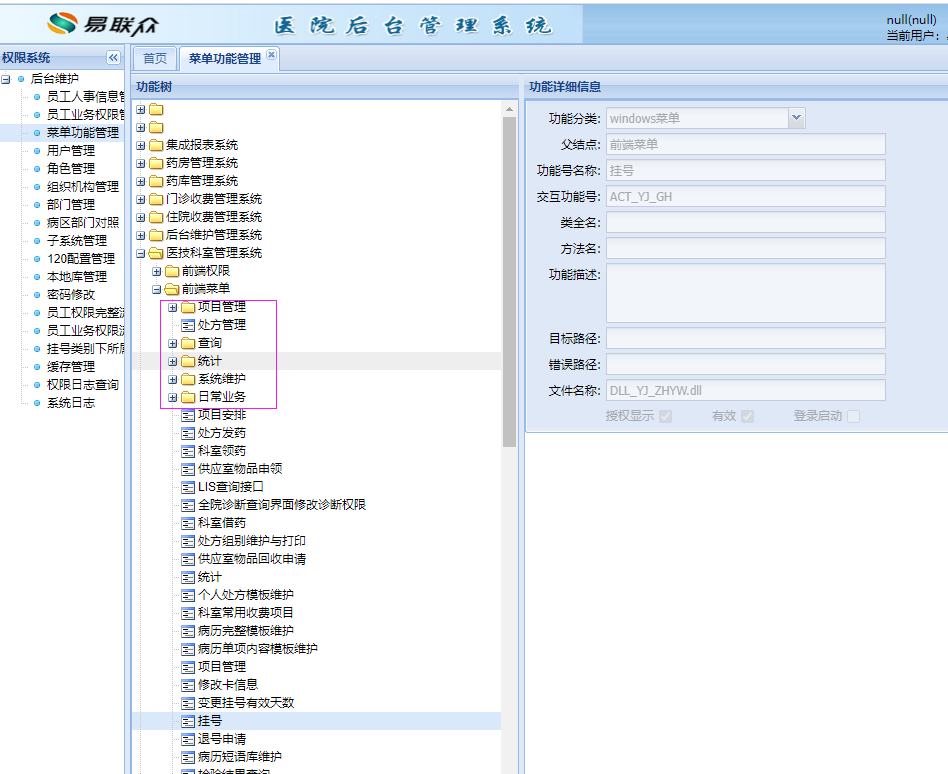Click the 药房管理系统 folder icon

coord(156,163)
